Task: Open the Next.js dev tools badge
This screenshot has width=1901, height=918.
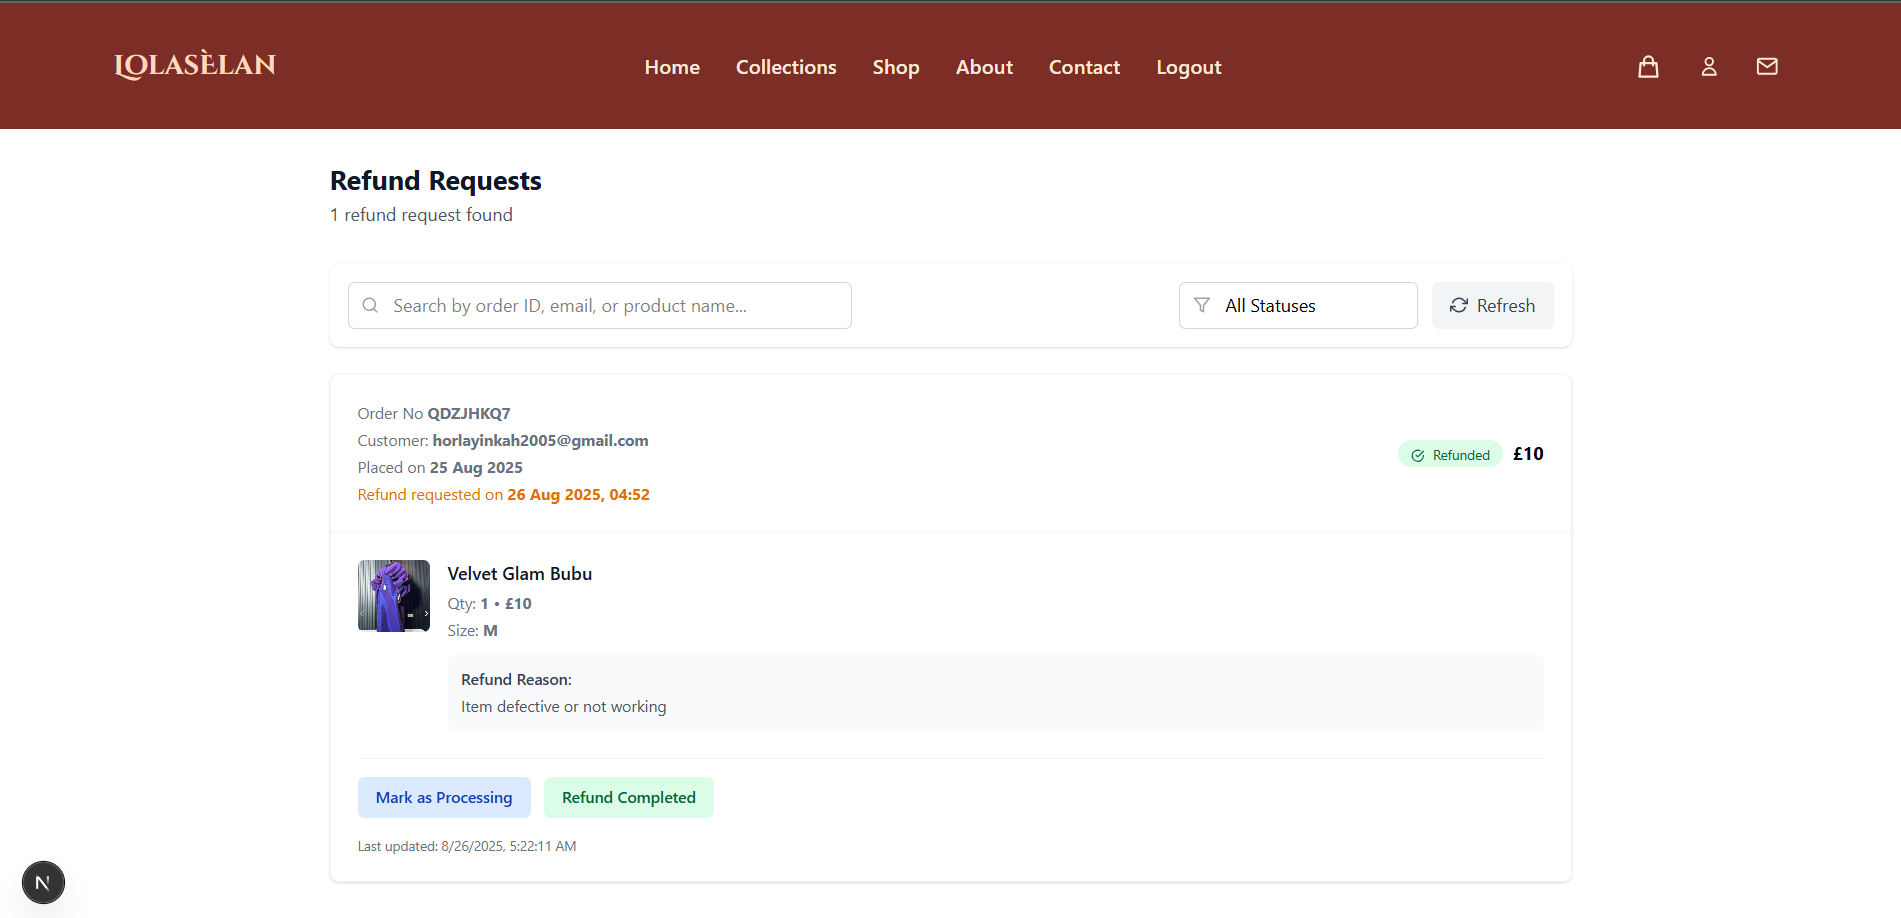Action: [x=43, y=882]
